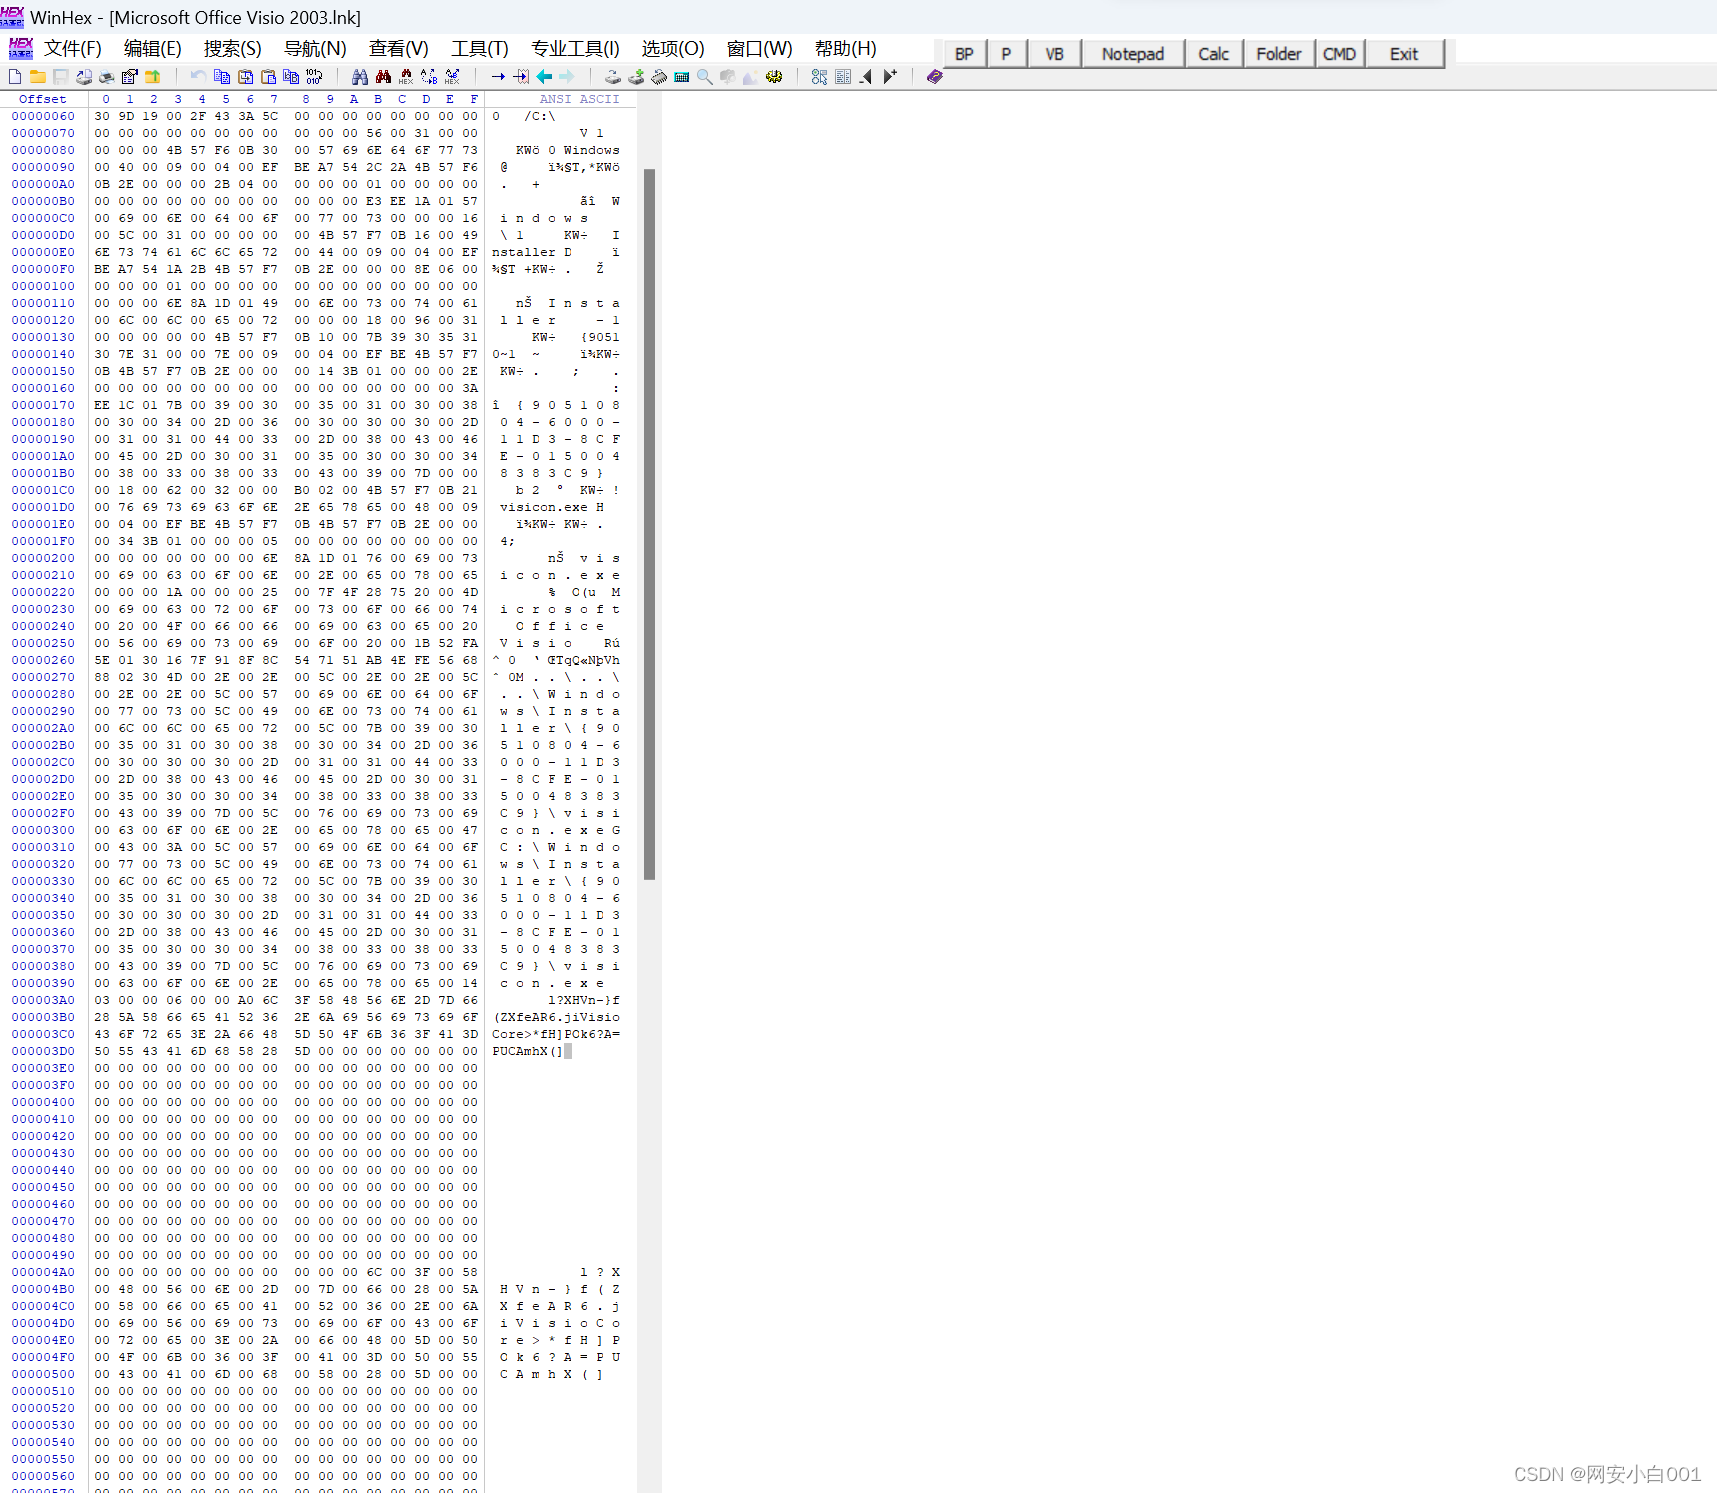Click the Replace Hex Values icon
This screenshot has height=1493, width=1717.
pyautogui.click(x=452, y=77)
